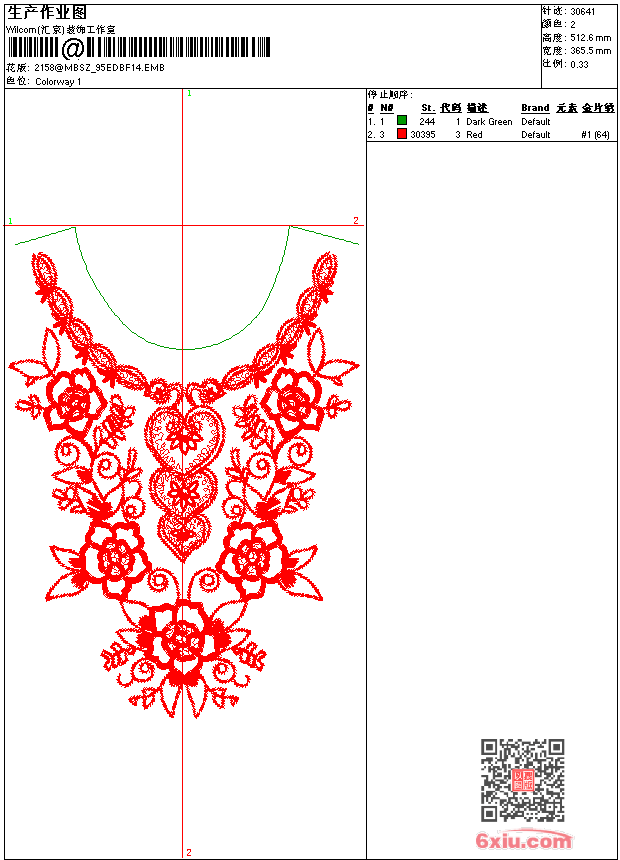Click the red logo inside the QR code
The image size is (620, 860).
point(523,781)
